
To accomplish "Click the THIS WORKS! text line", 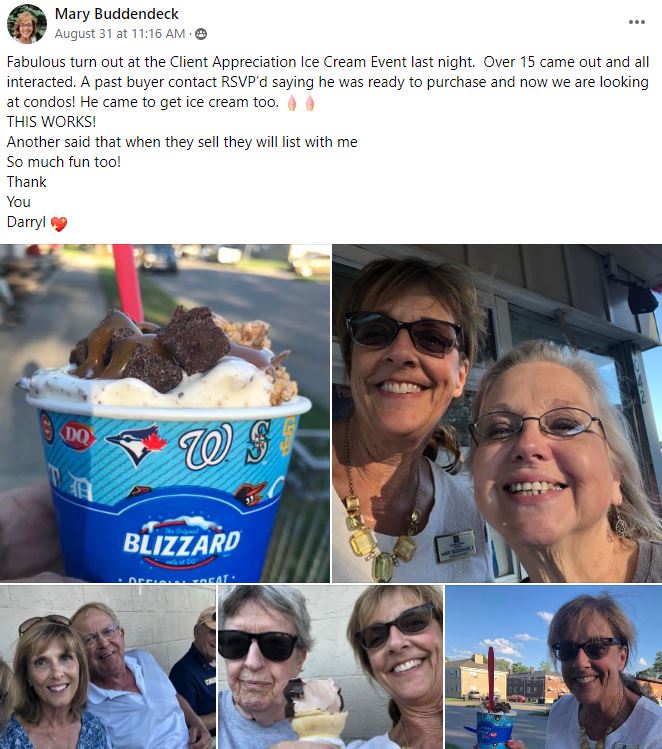I will 52,122.
